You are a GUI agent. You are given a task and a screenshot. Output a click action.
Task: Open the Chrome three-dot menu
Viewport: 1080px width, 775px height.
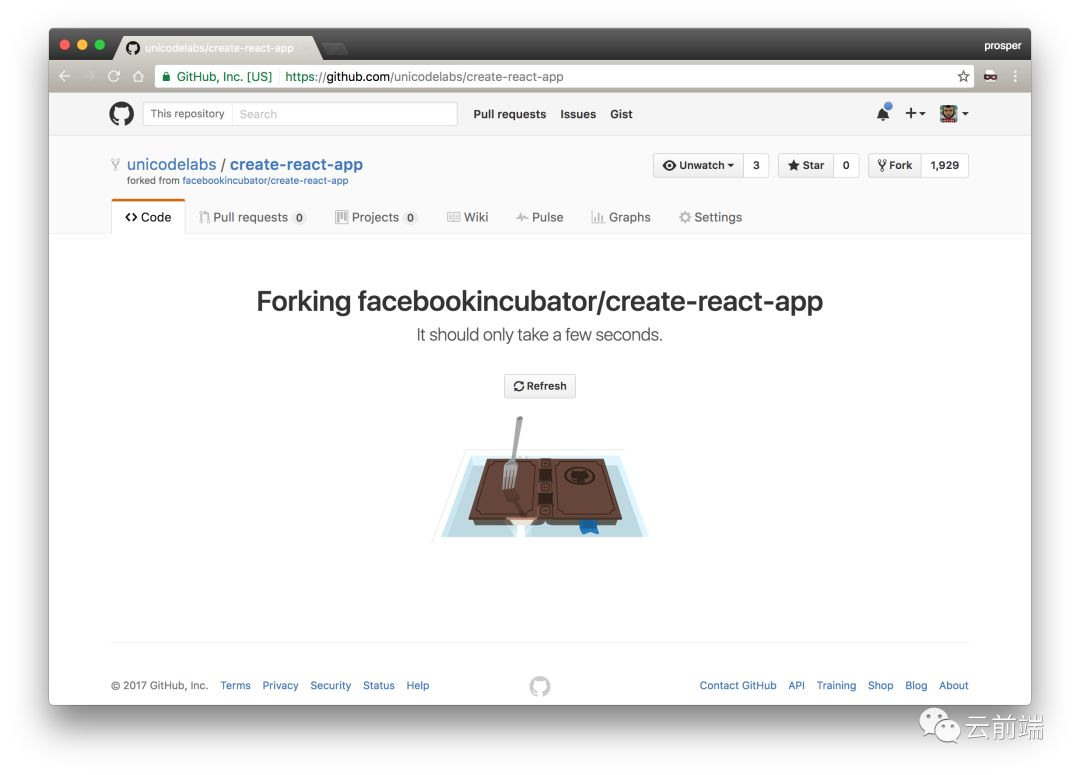(x=1015, y=76)
